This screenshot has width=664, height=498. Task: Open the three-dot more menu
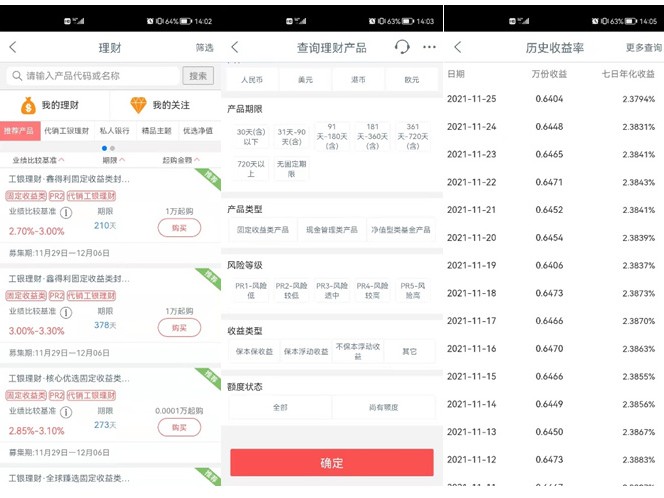pos(429,47)
